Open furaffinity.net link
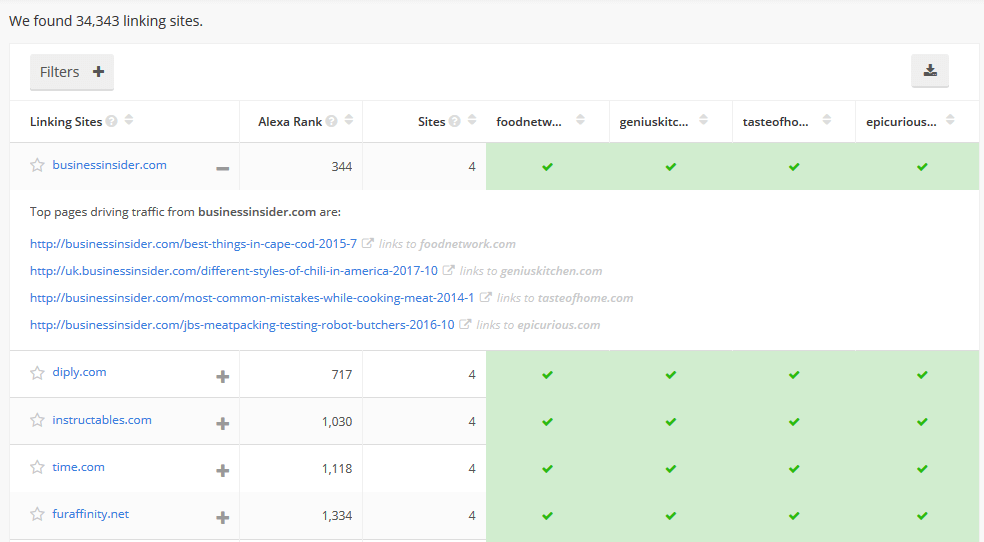The height and width of the screenshot is (542, 984). coord(90,514)
